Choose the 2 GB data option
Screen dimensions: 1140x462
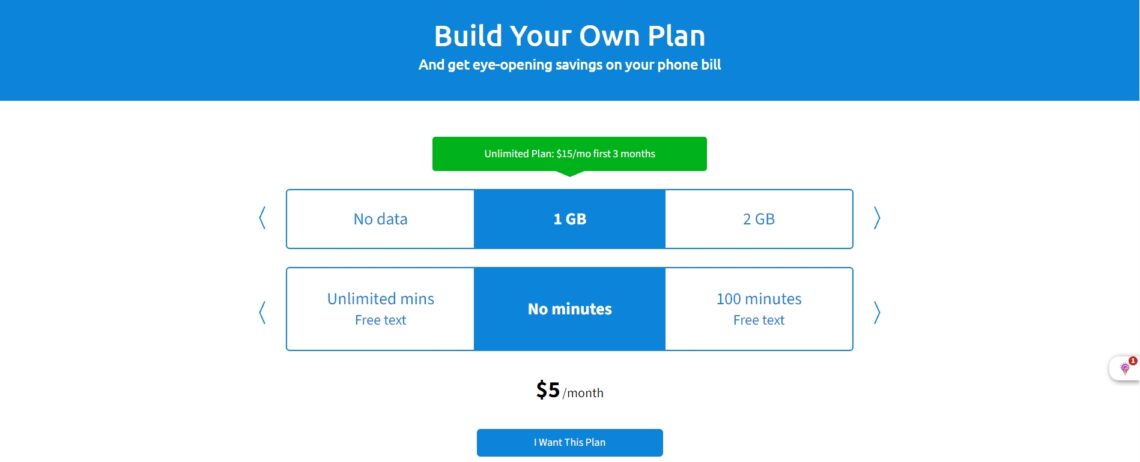[759, 219]
